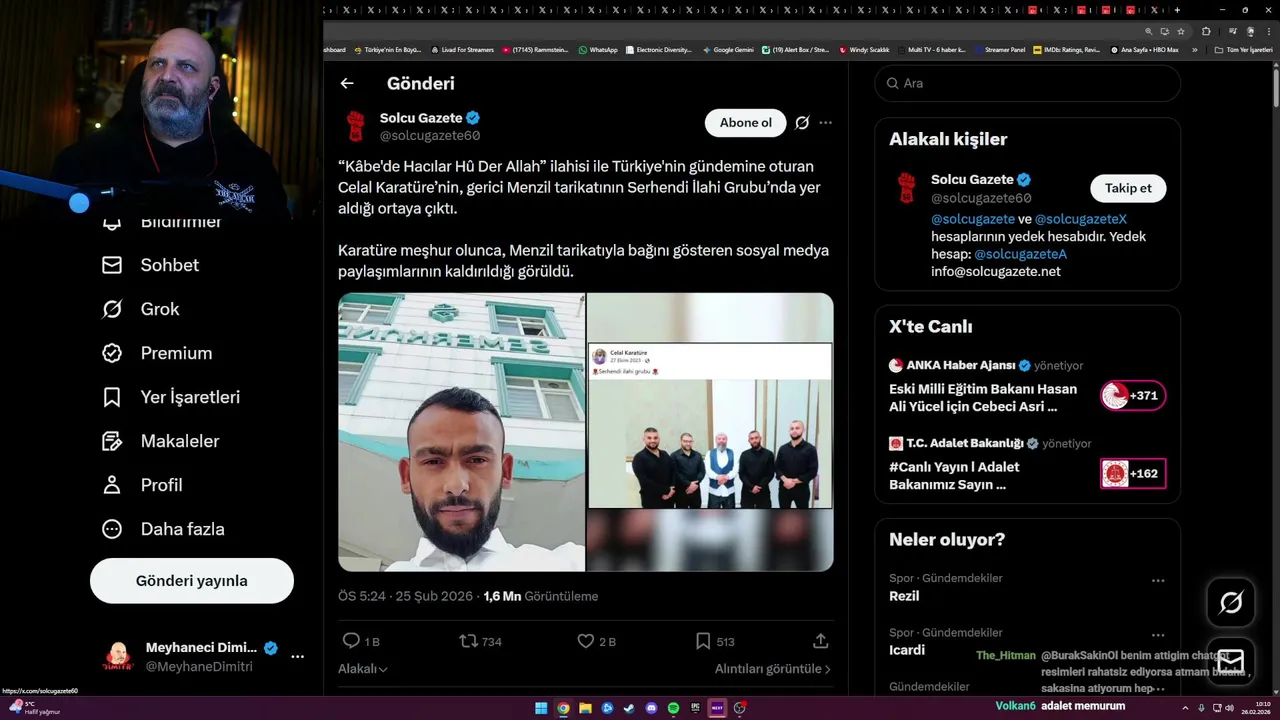Open Google Gemini bookmark
Image resolution: width=1280 pixels, height=720 pixels.
pyautogui.click(x=728, y=49)
